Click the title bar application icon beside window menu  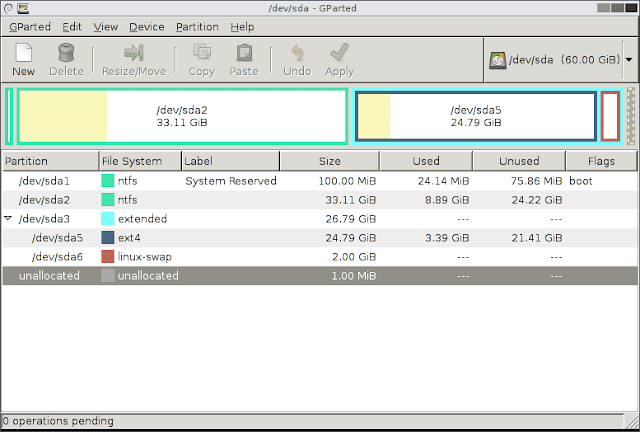point(23,8)
